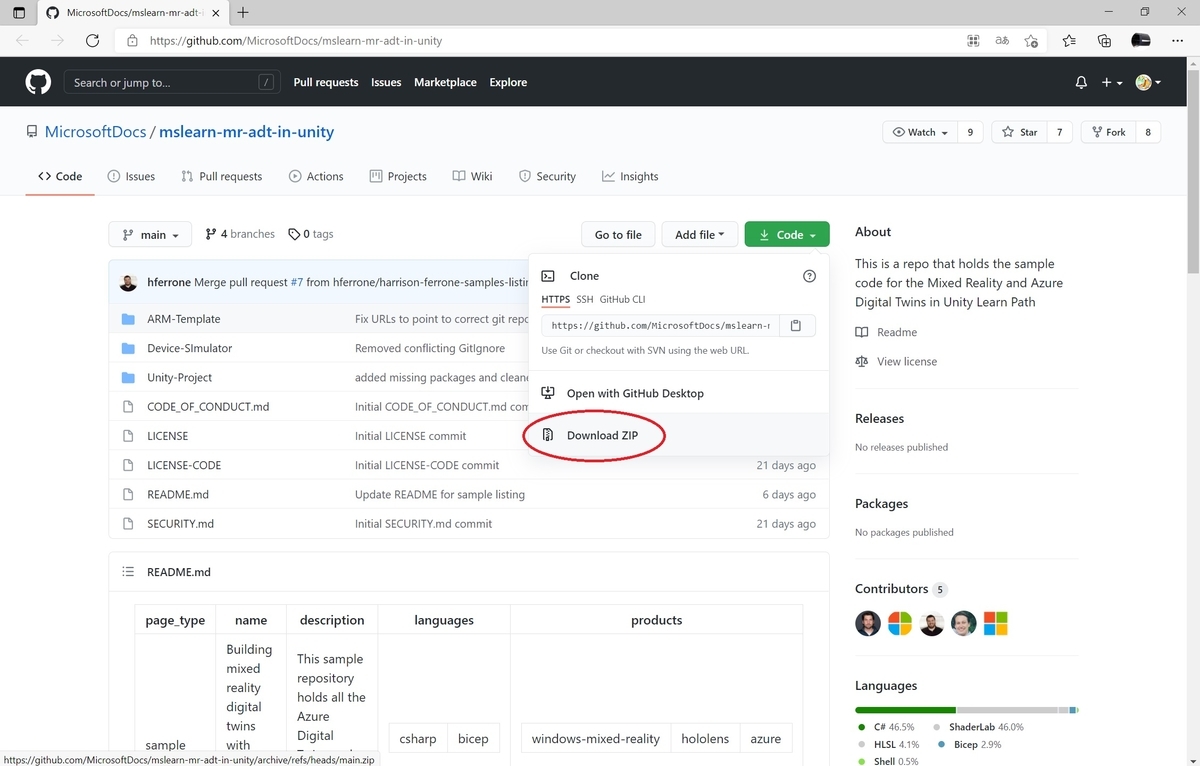
Task: Open the Security tab
Action: click(x=547, y=176)
